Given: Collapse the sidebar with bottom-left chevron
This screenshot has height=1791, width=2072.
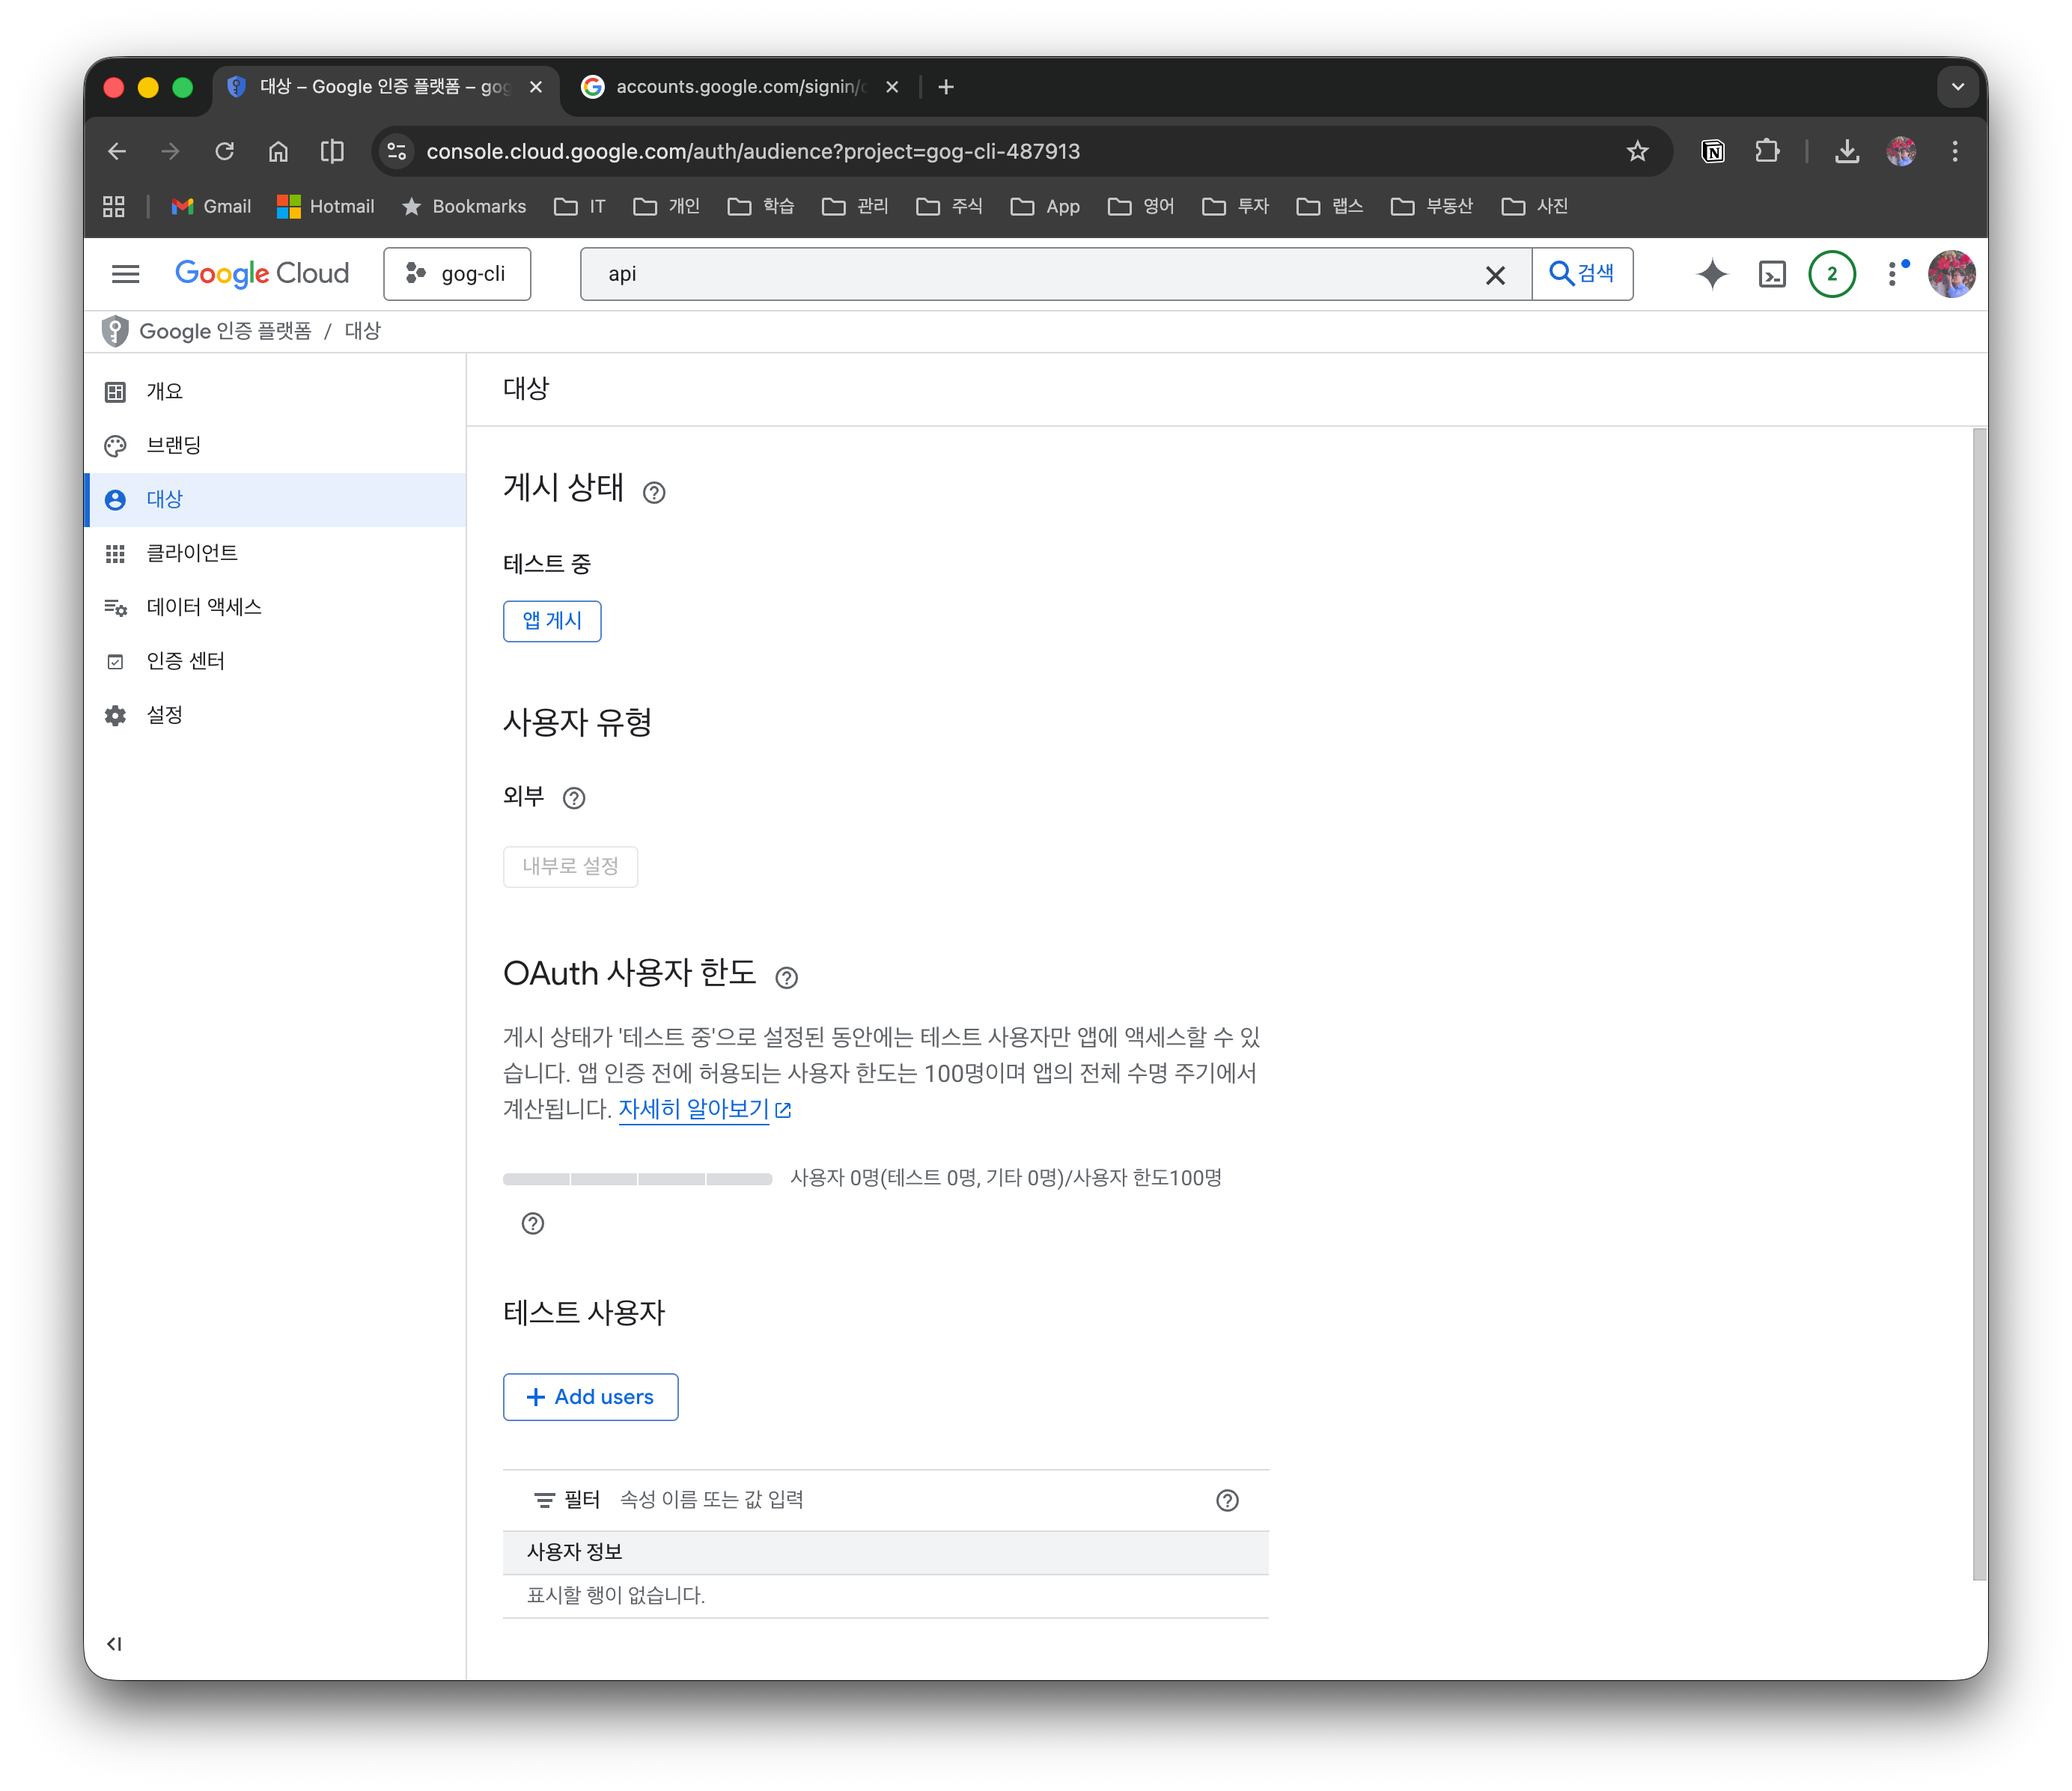Looking at the screenshot, I should [114, 1643].
